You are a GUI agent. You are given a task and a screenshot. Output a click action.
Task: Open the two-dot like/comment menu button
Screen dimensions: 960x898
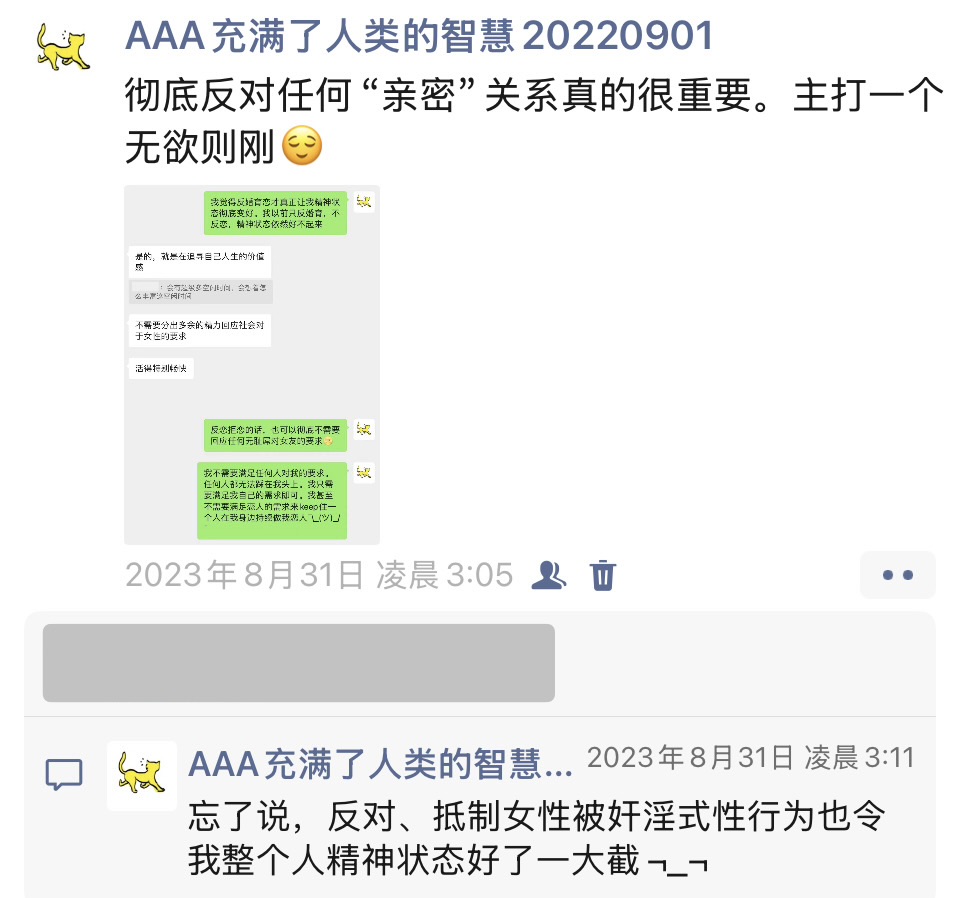[x=898, y=575]
